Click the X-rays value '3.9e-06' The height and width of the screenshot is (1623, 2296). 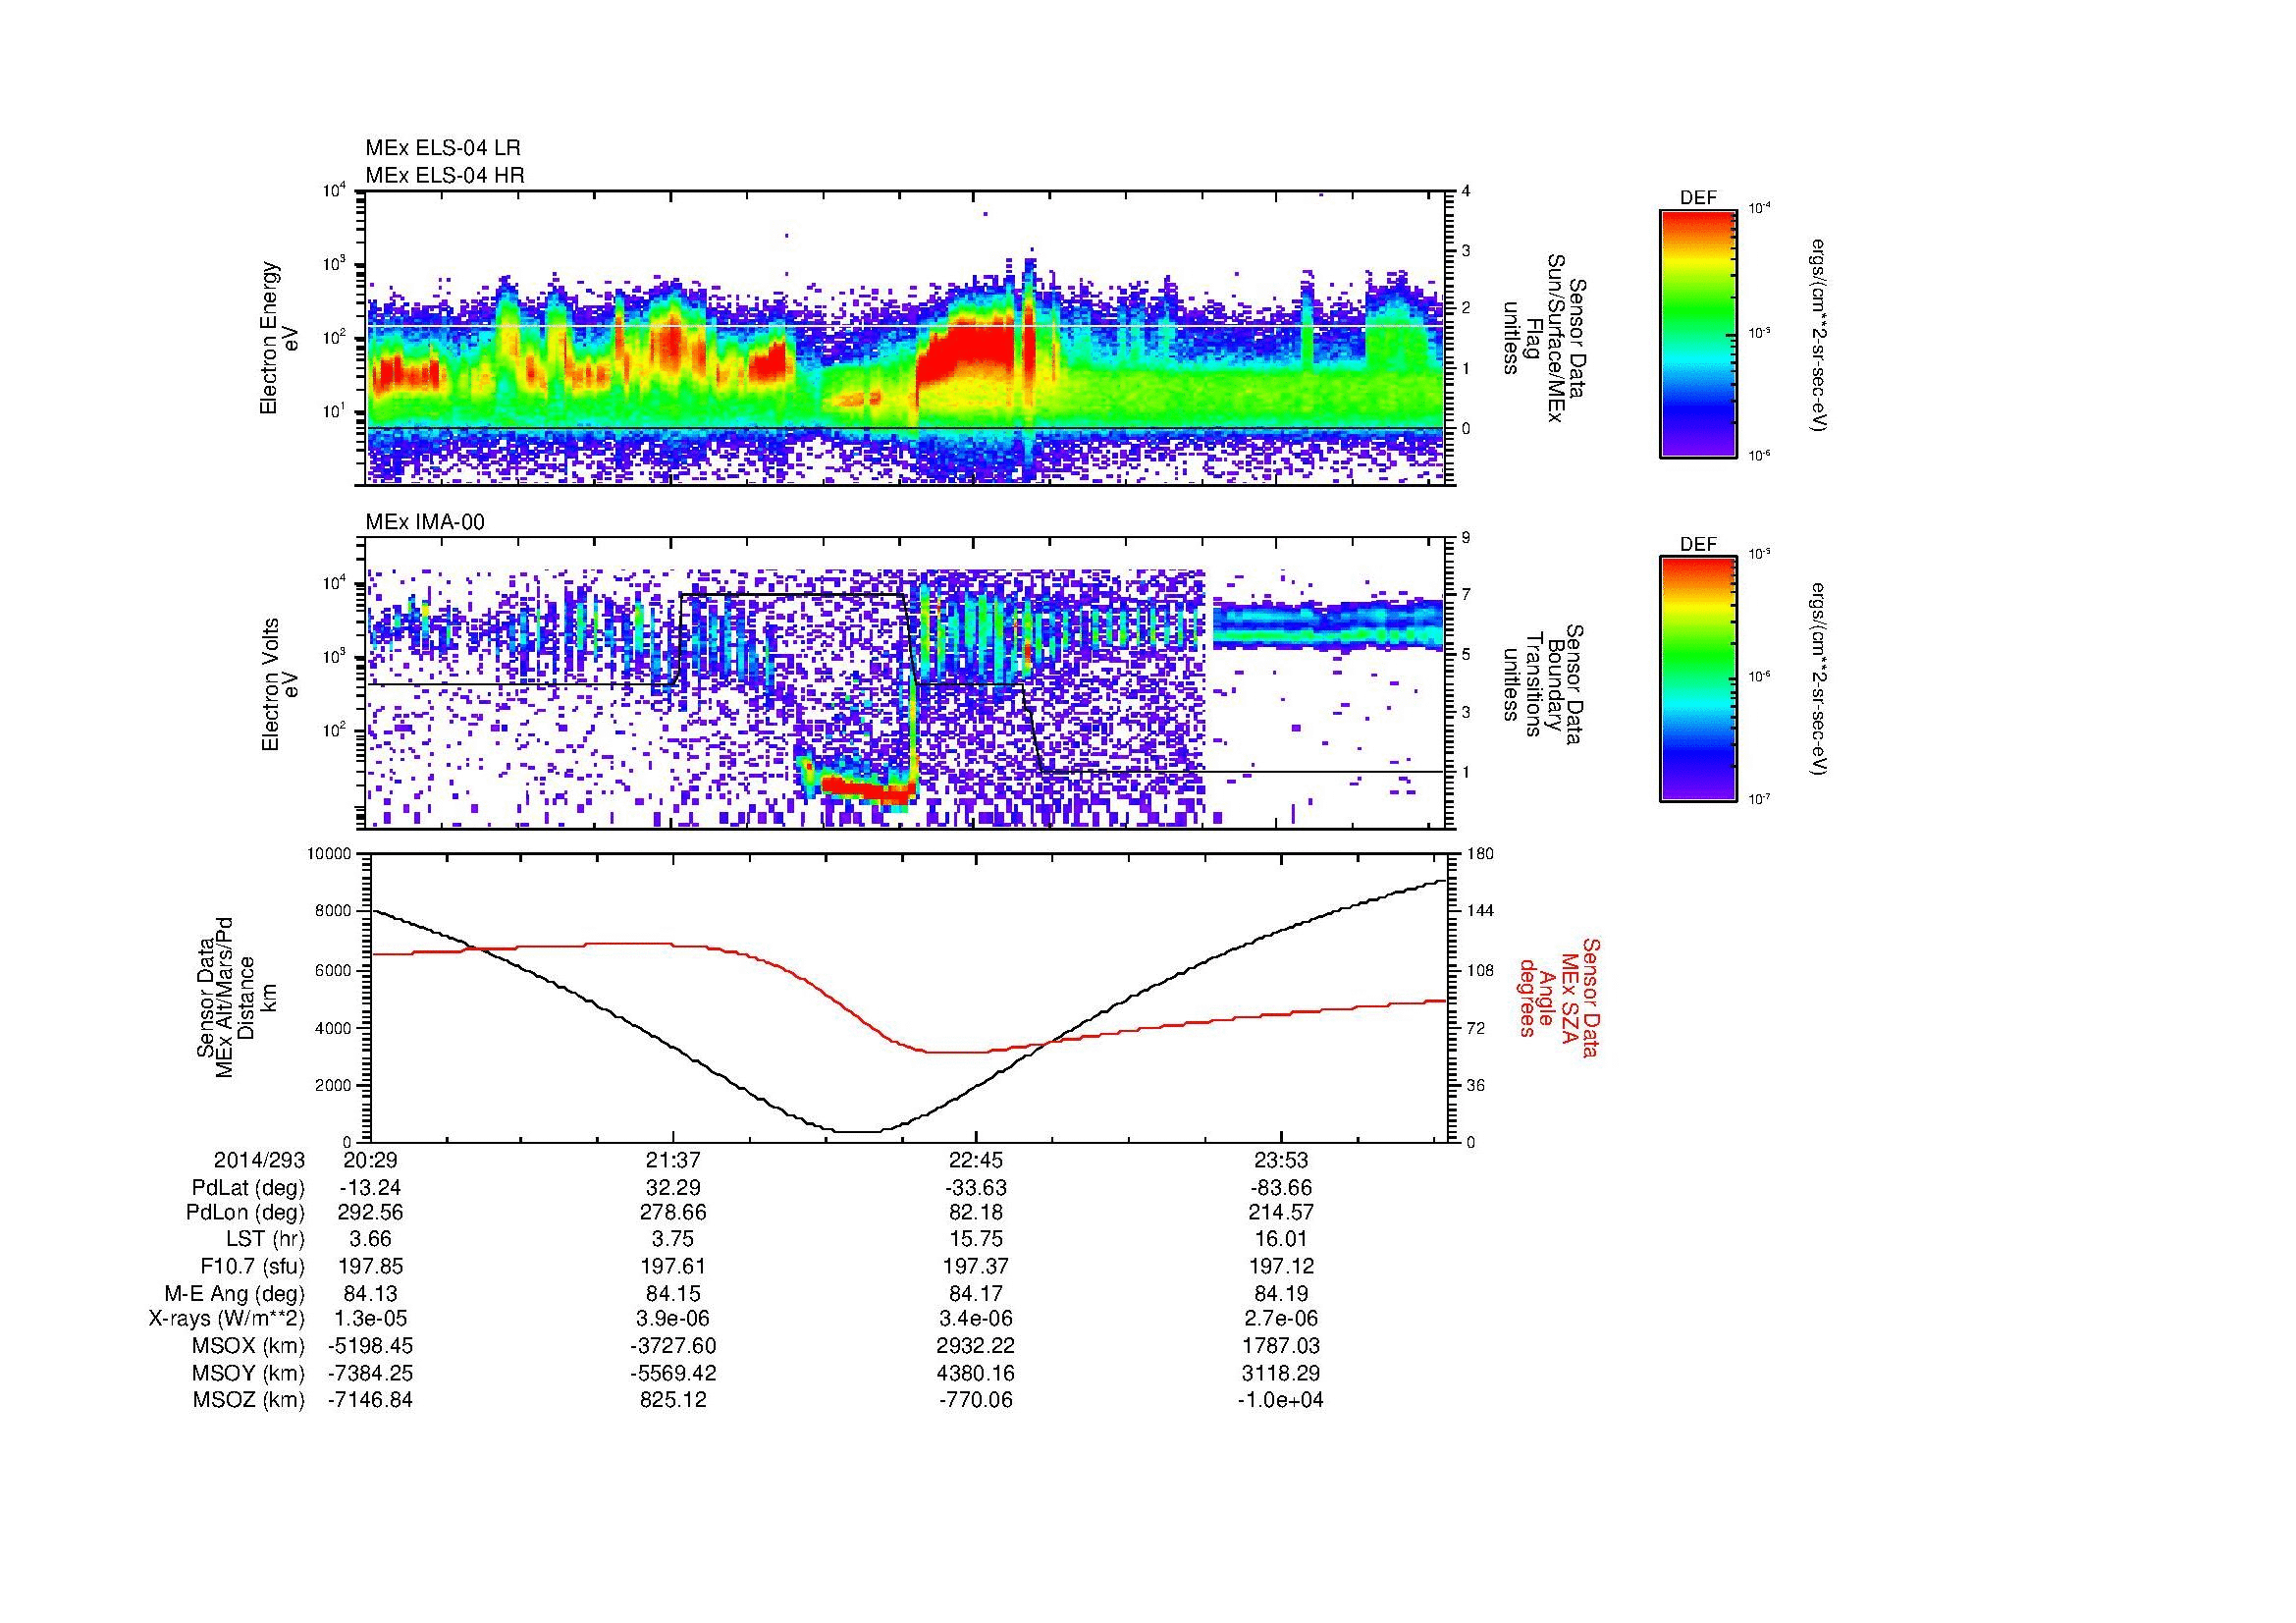coord(674,1320)
